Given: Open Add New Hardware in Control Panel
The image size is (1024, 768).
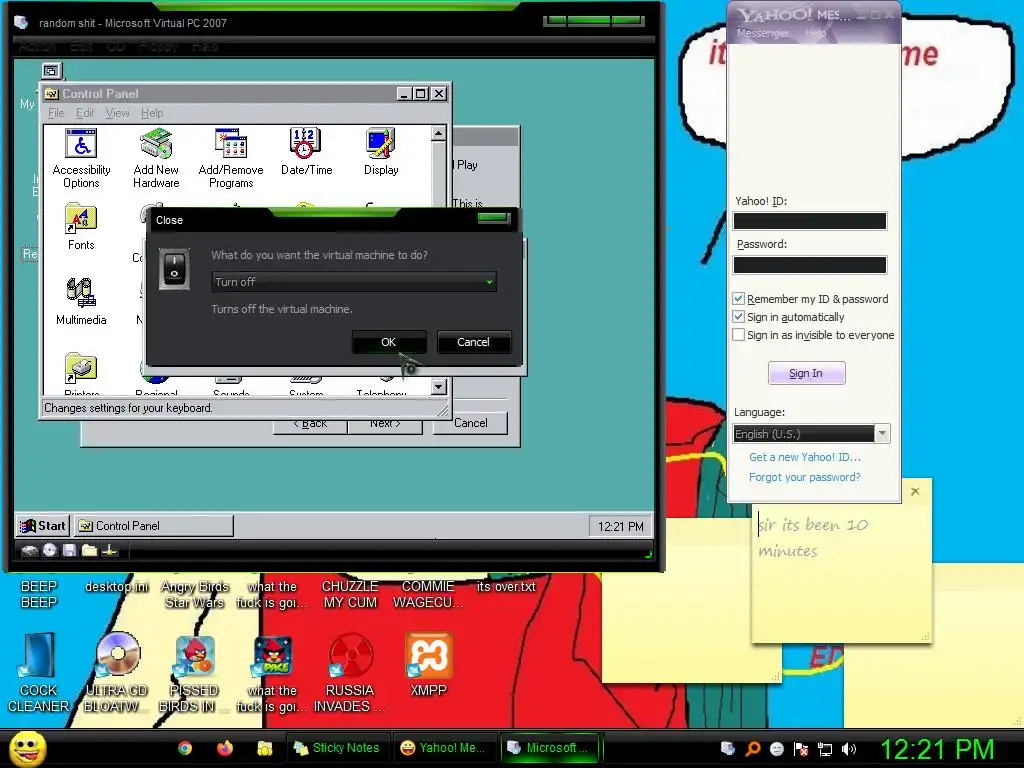Looking at the screenshot, I should (x=156, y=159).
